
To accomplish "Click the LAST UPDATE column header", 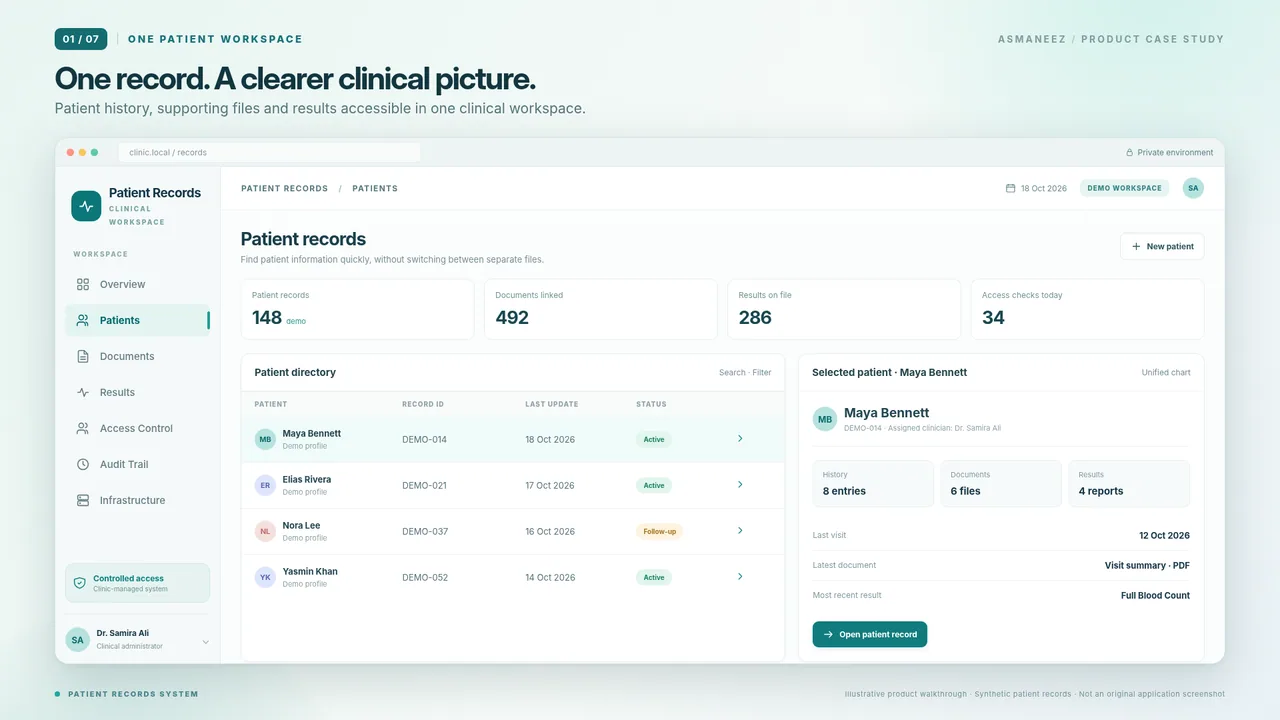I will point(552,404).
